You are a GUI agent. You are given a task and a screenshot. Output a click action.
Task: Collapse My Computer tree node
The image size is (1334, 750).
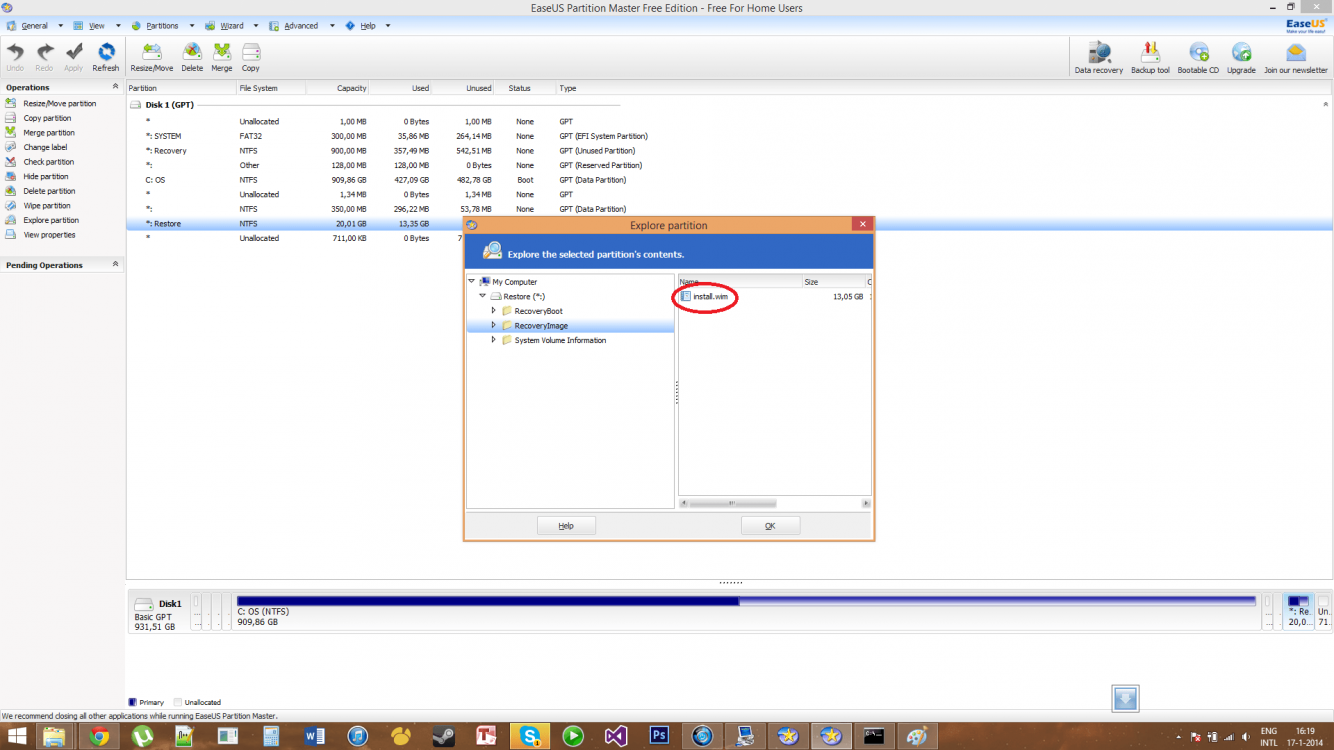(x=472, y=282)
